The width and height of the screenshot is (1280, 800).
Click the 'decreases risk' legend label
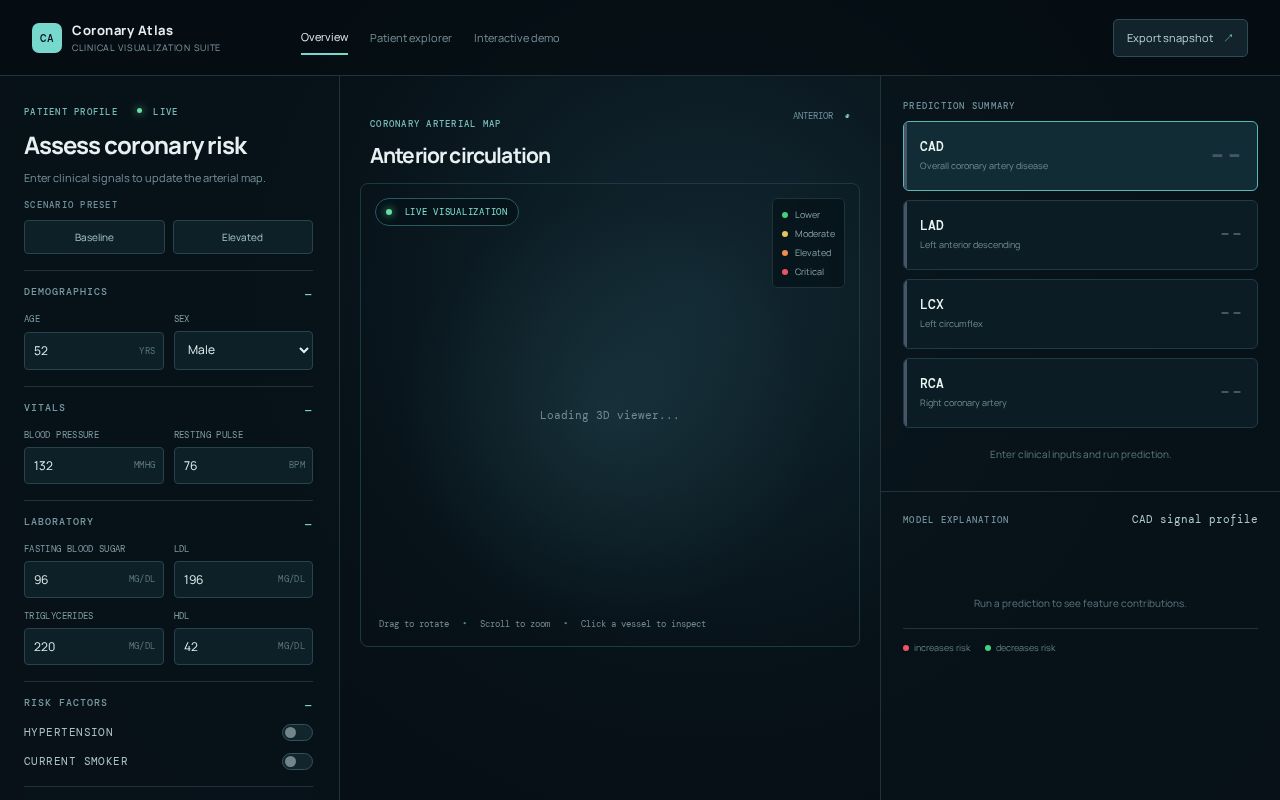(1025, 648)
